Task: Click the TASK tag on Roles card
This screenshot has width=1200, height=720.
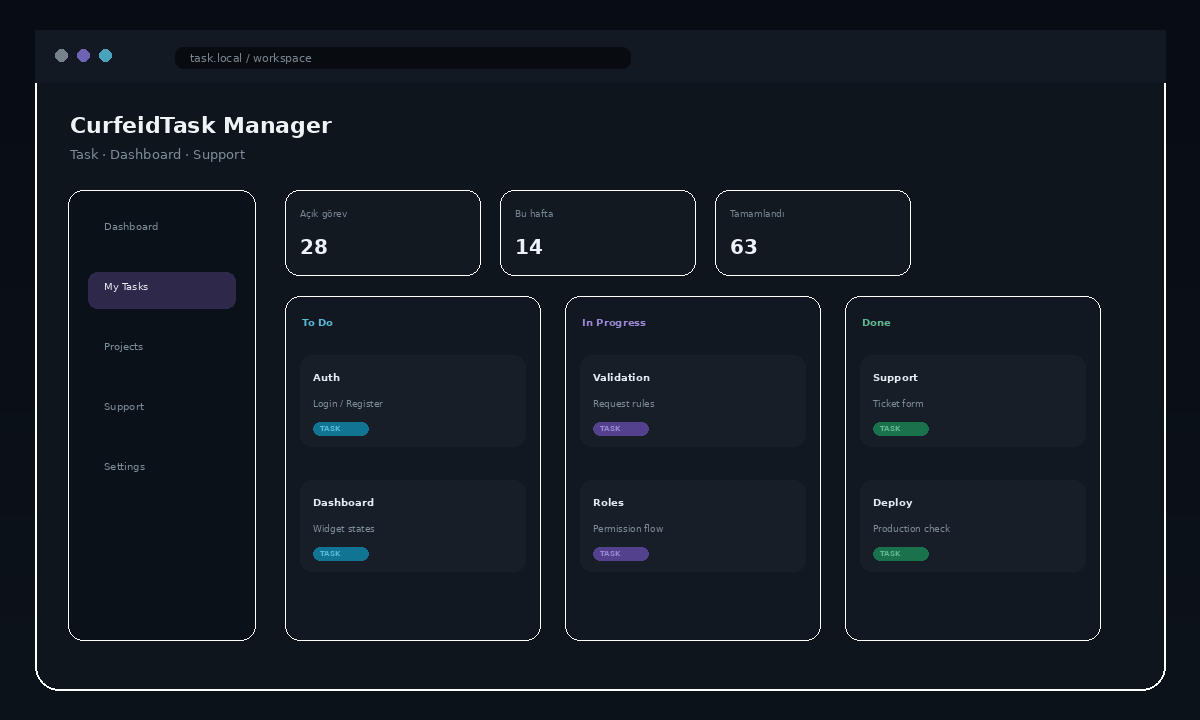Action: tap(621, 554)
